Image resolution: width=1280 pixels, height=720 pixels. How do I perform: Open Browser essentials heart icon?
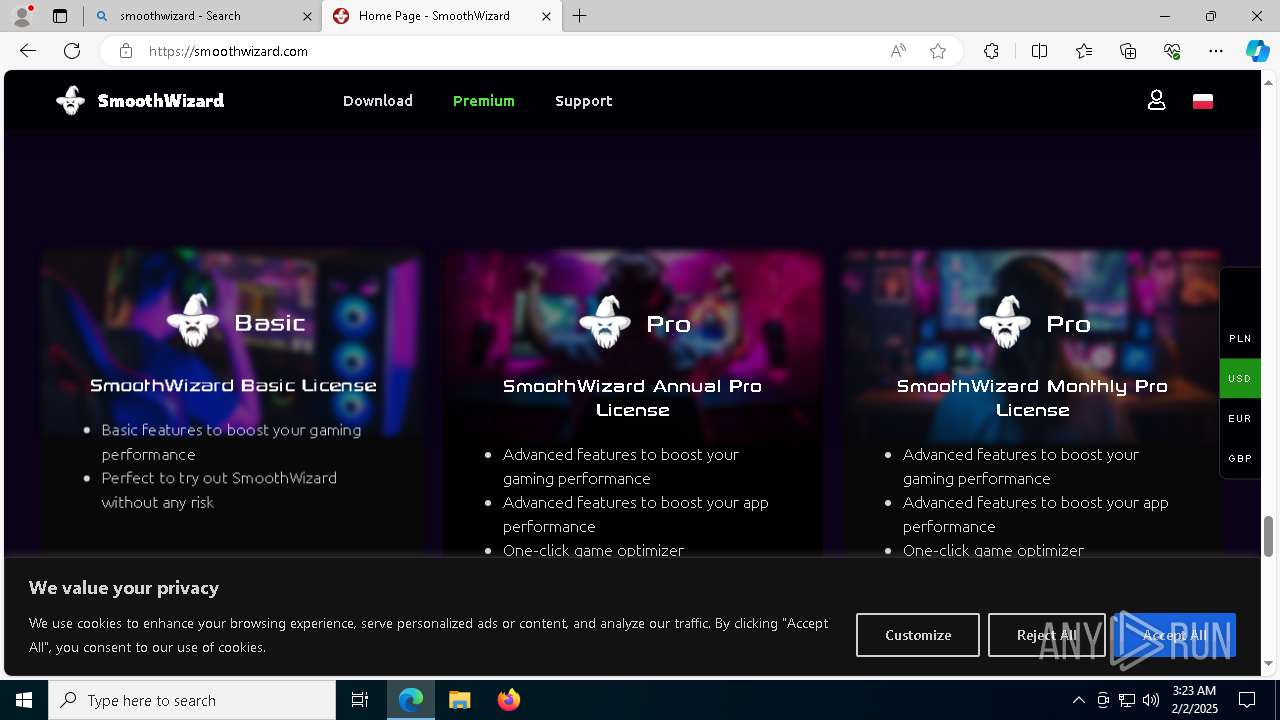tap(1172, 51)
